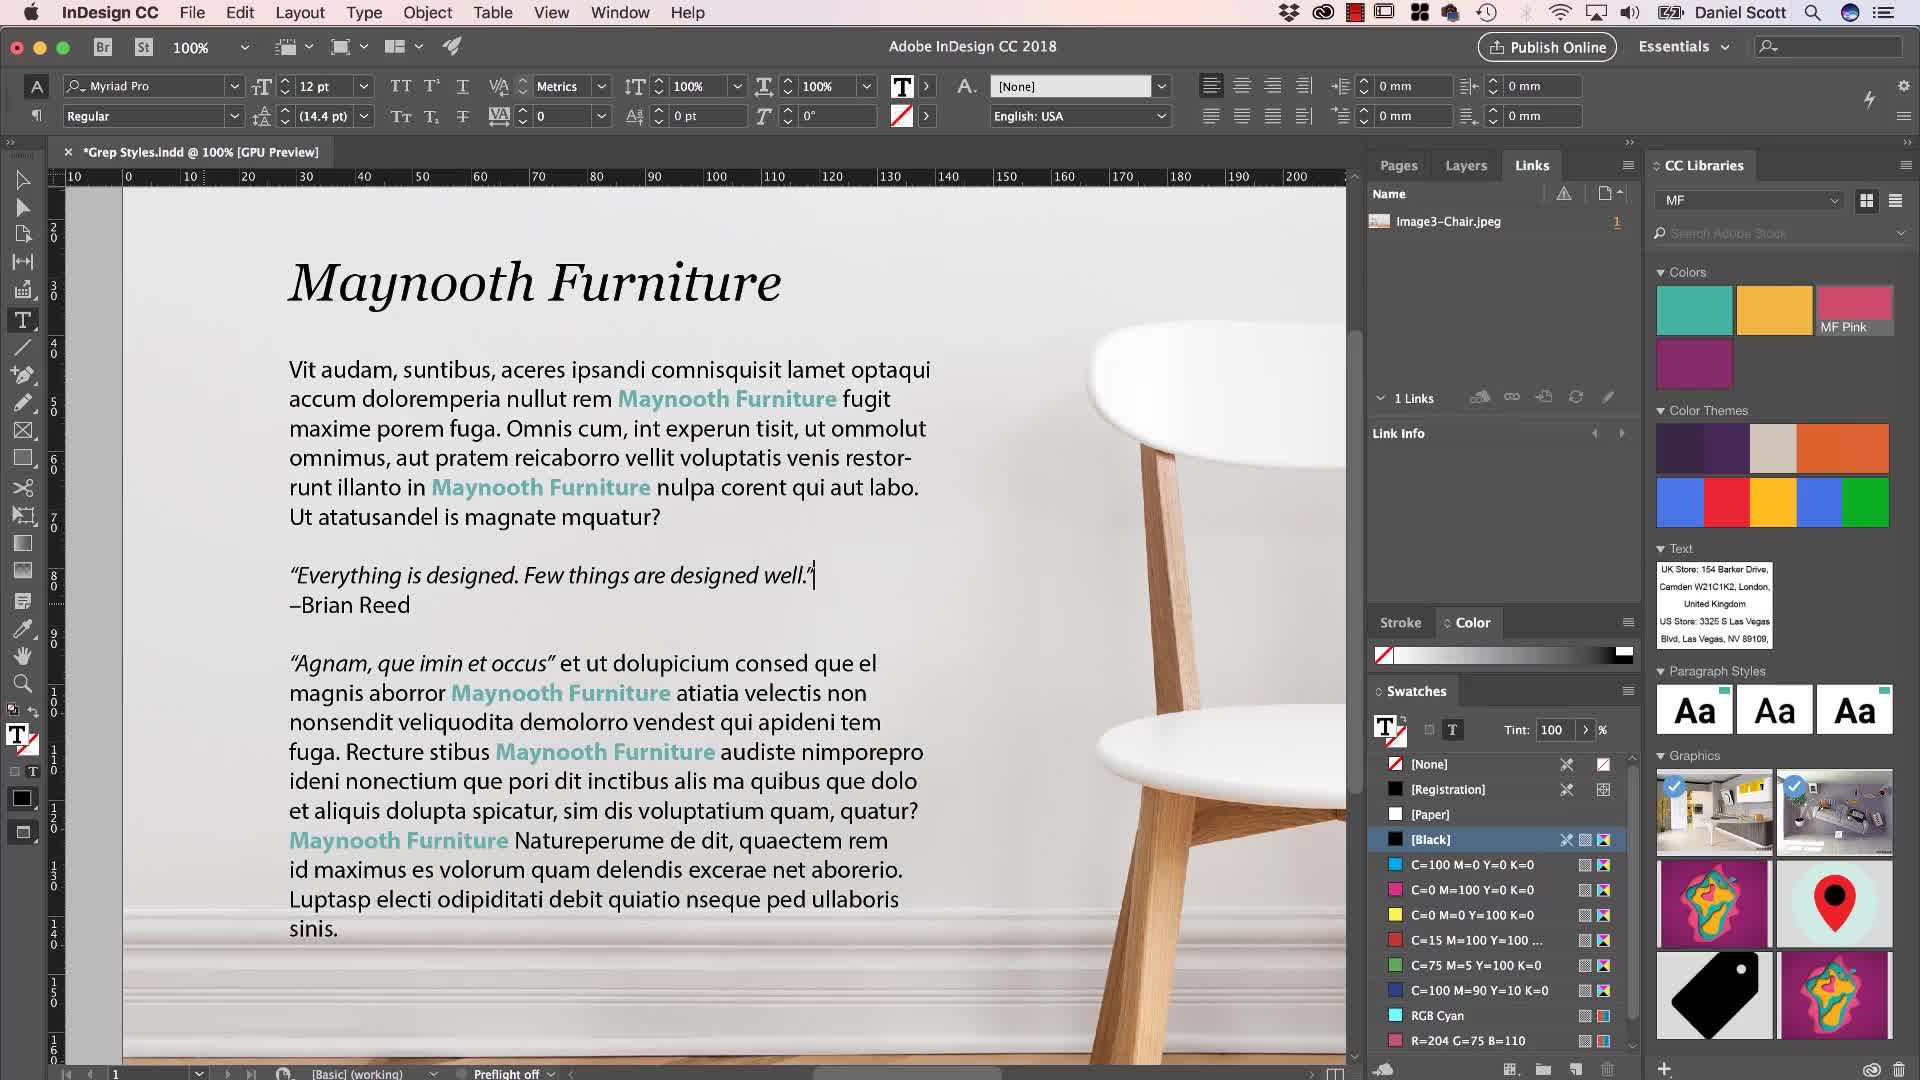Align text center in control bar
Screen dimensions: 1920x1080
1242,86
